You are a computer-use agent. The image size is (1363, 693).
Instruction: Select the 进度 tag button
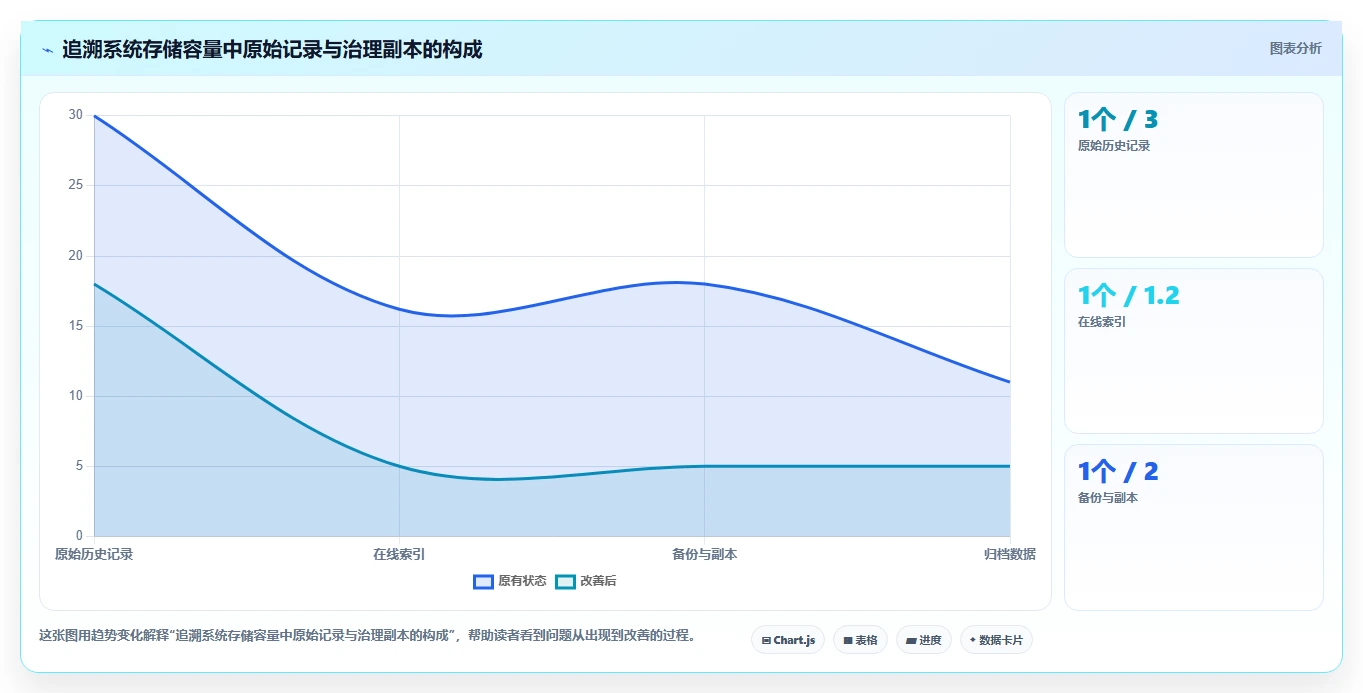(924, 640)
